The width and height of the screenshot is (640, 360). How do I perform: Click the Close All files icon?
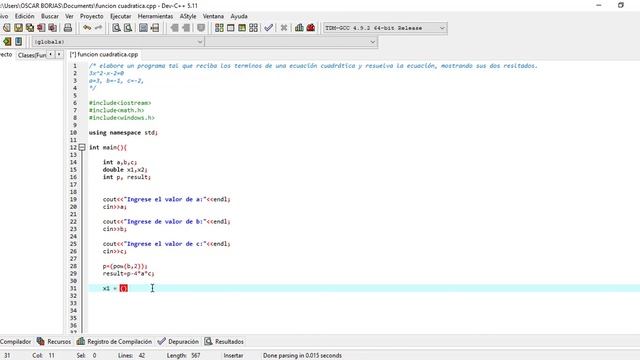point(53,28)
